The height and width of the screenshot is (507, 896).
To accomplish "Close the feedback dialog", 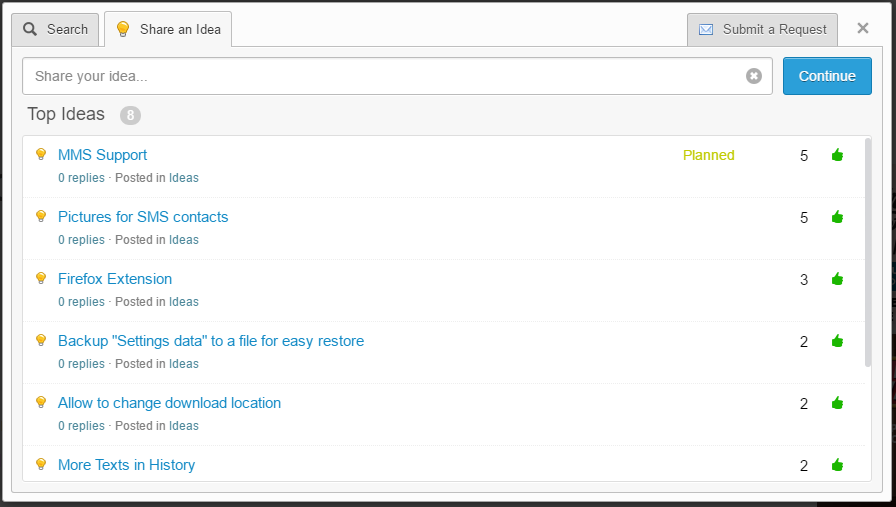I will point(863,28).
